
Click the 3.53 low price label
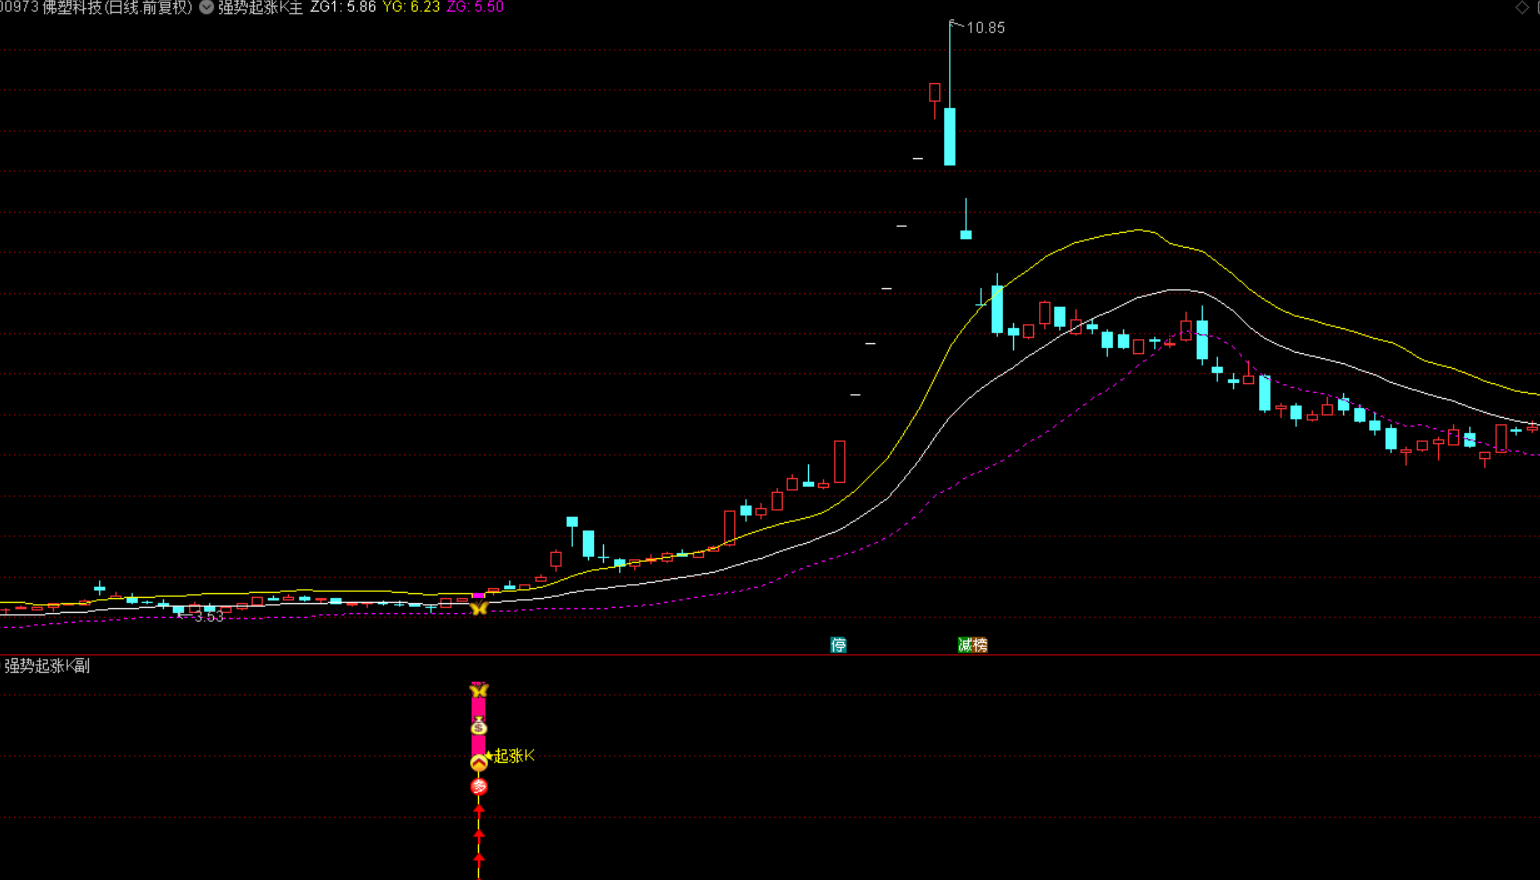point(208,617)
